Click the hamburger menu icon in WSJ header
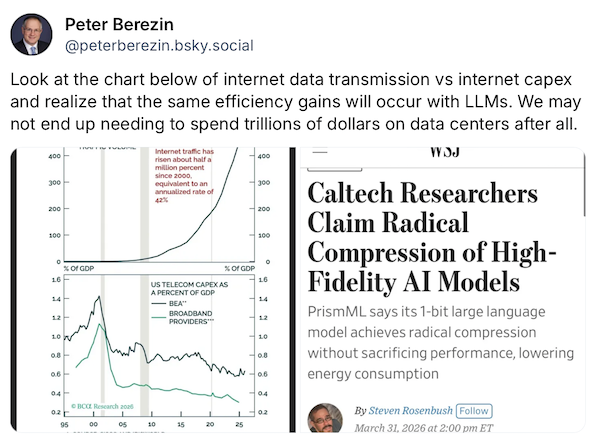 click(320, 151)
